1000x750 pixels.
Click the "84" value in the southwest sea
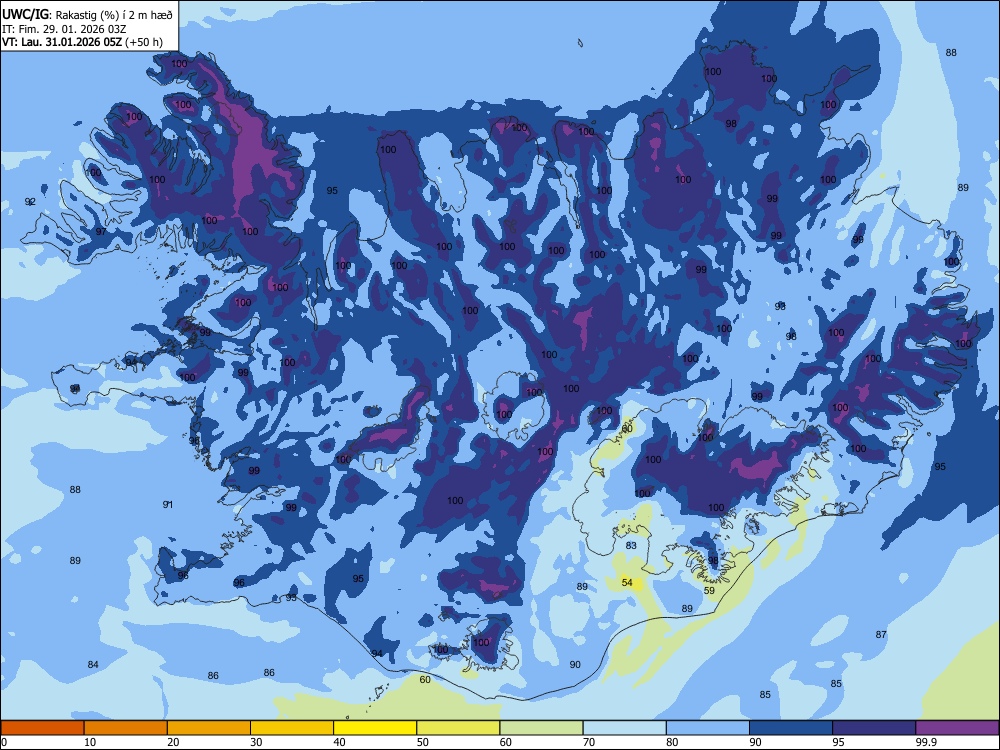click(x=93, y=665)
